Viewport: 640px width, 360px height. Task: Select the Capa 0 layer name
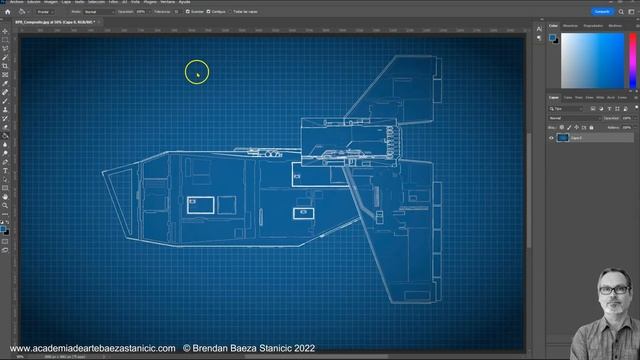(x=576, y=138)
